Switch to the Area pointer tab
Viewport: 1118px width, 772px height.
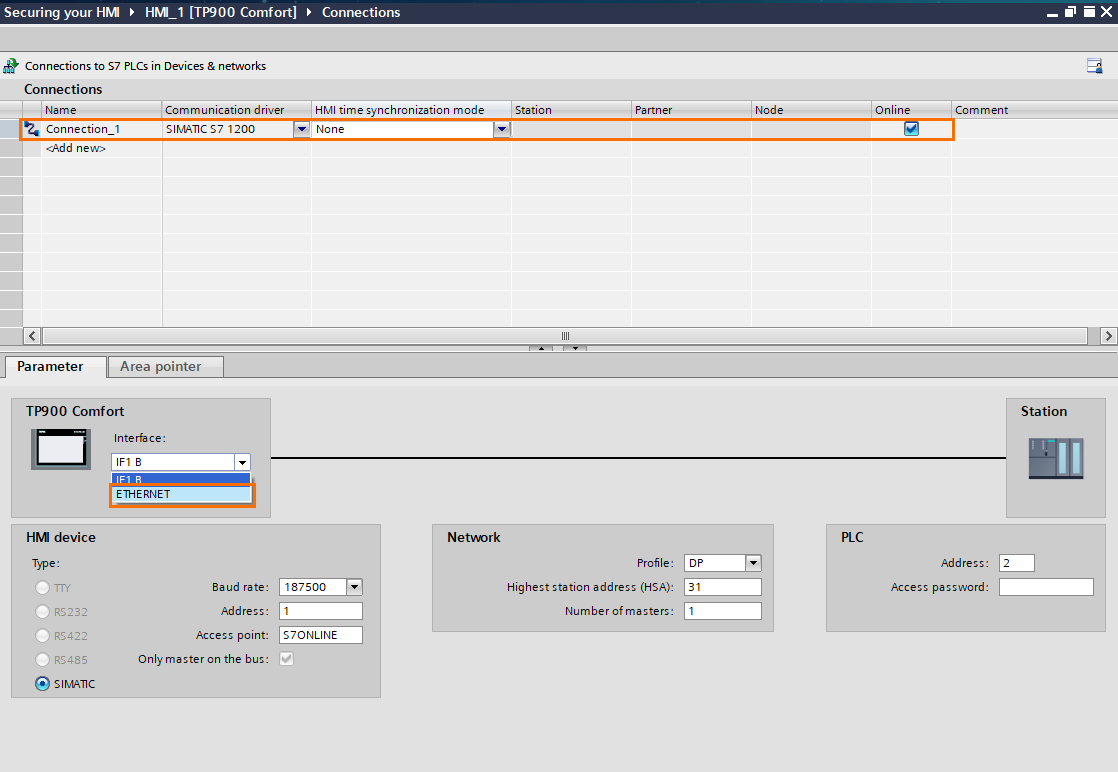164,366
